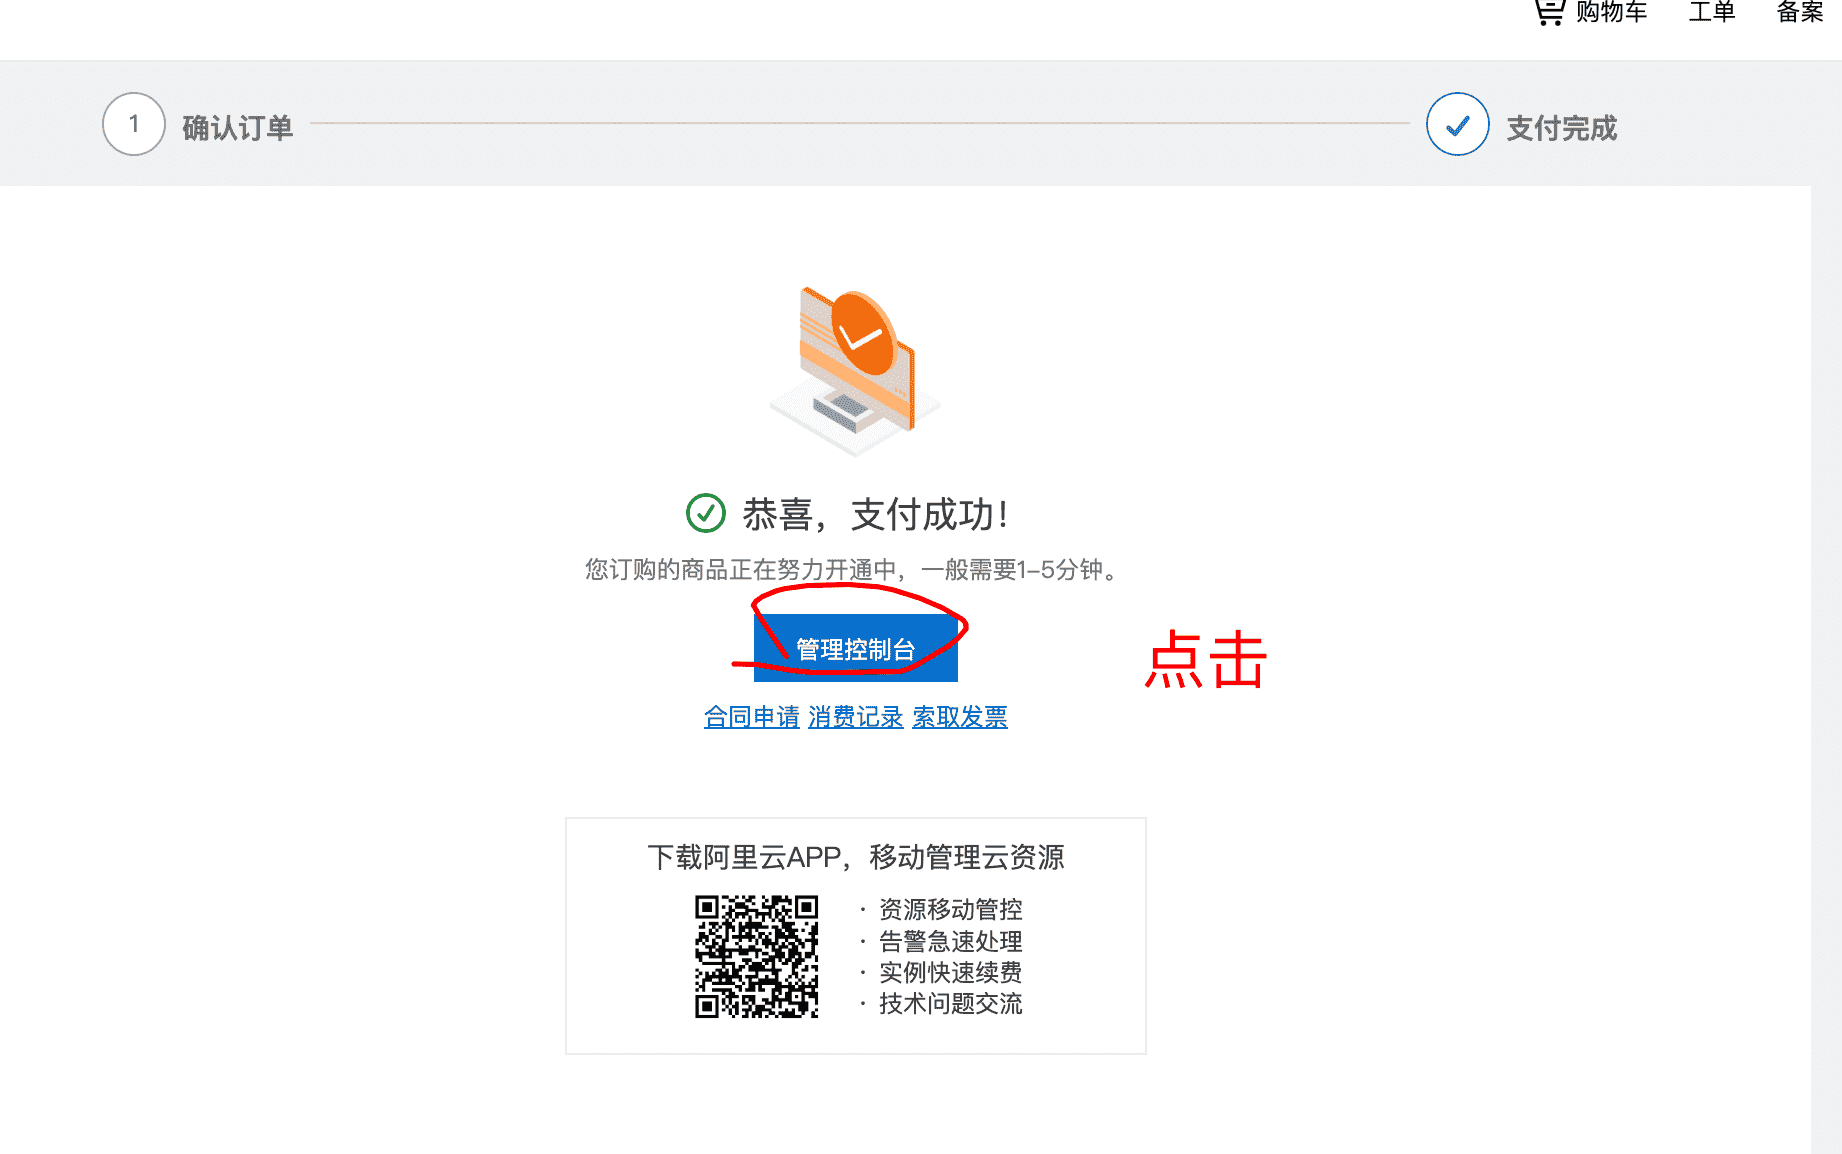Select the 确认订单 step
Screen dimensions: 1842x1154
236,127
